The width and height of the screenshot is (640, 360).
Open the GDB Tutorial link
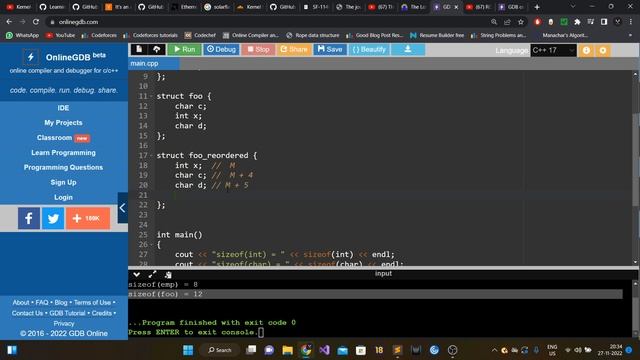(x=67, y=313)
